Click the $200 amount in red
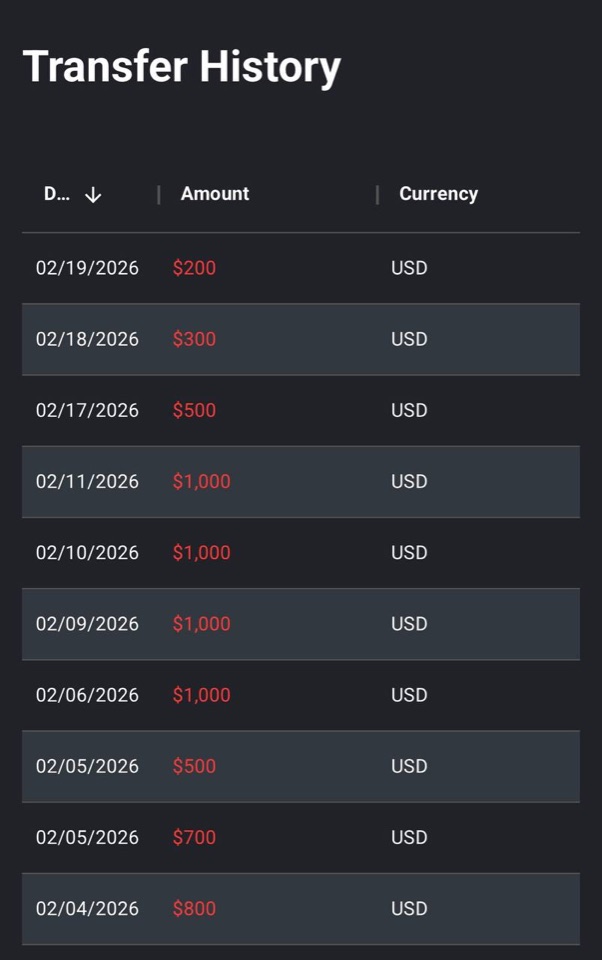 coord(194,268)
